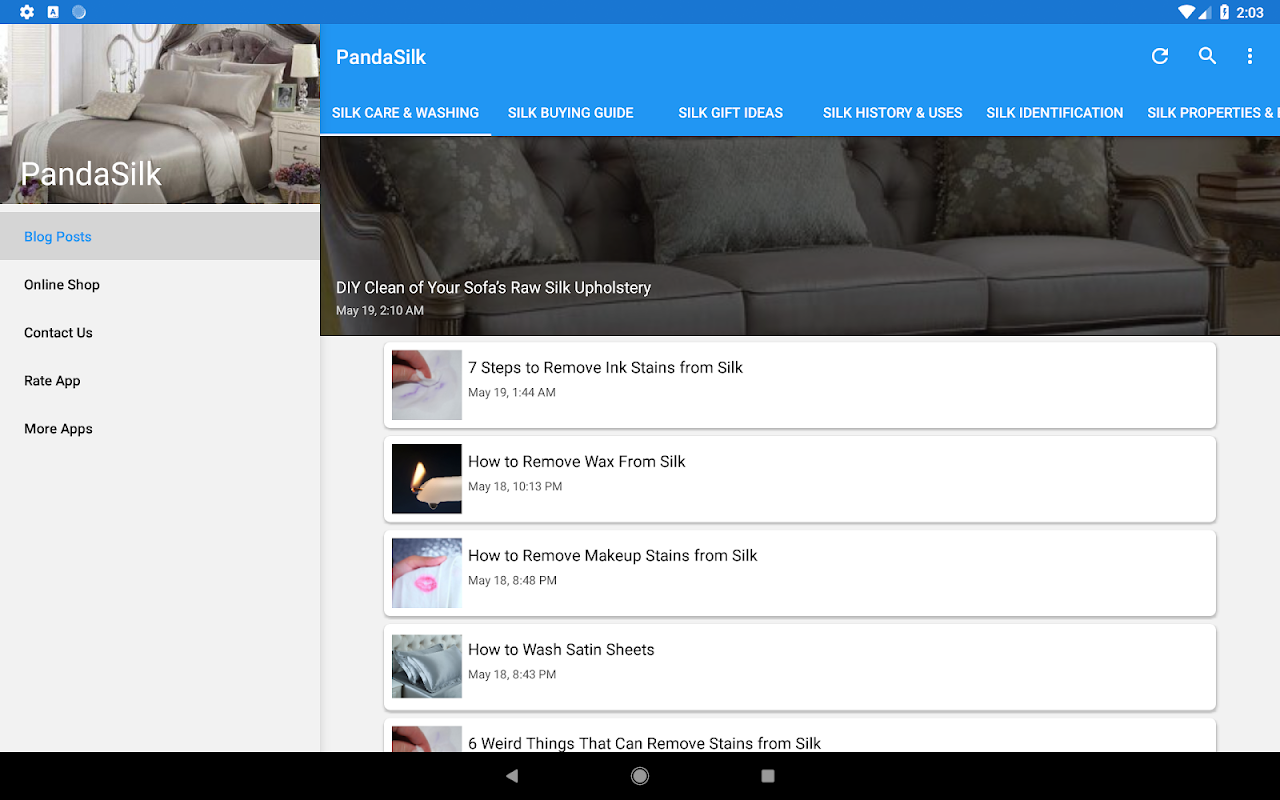The width and height of the screenshot is (1280, 800).
Task: Tap the 2:03 clock in status bar
Action: click(1250, 12)
